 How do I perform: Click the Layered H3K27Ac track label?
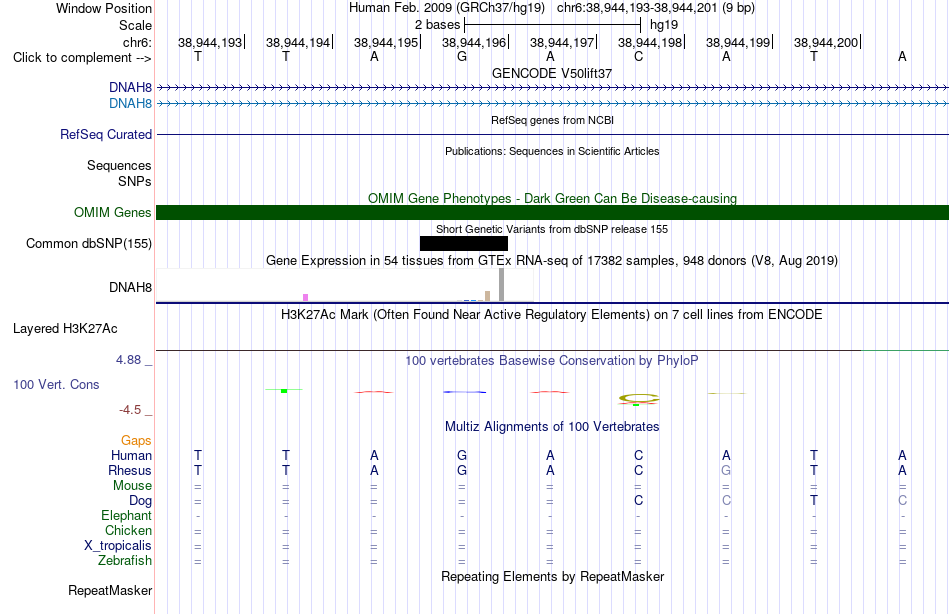tap(65, 329)
